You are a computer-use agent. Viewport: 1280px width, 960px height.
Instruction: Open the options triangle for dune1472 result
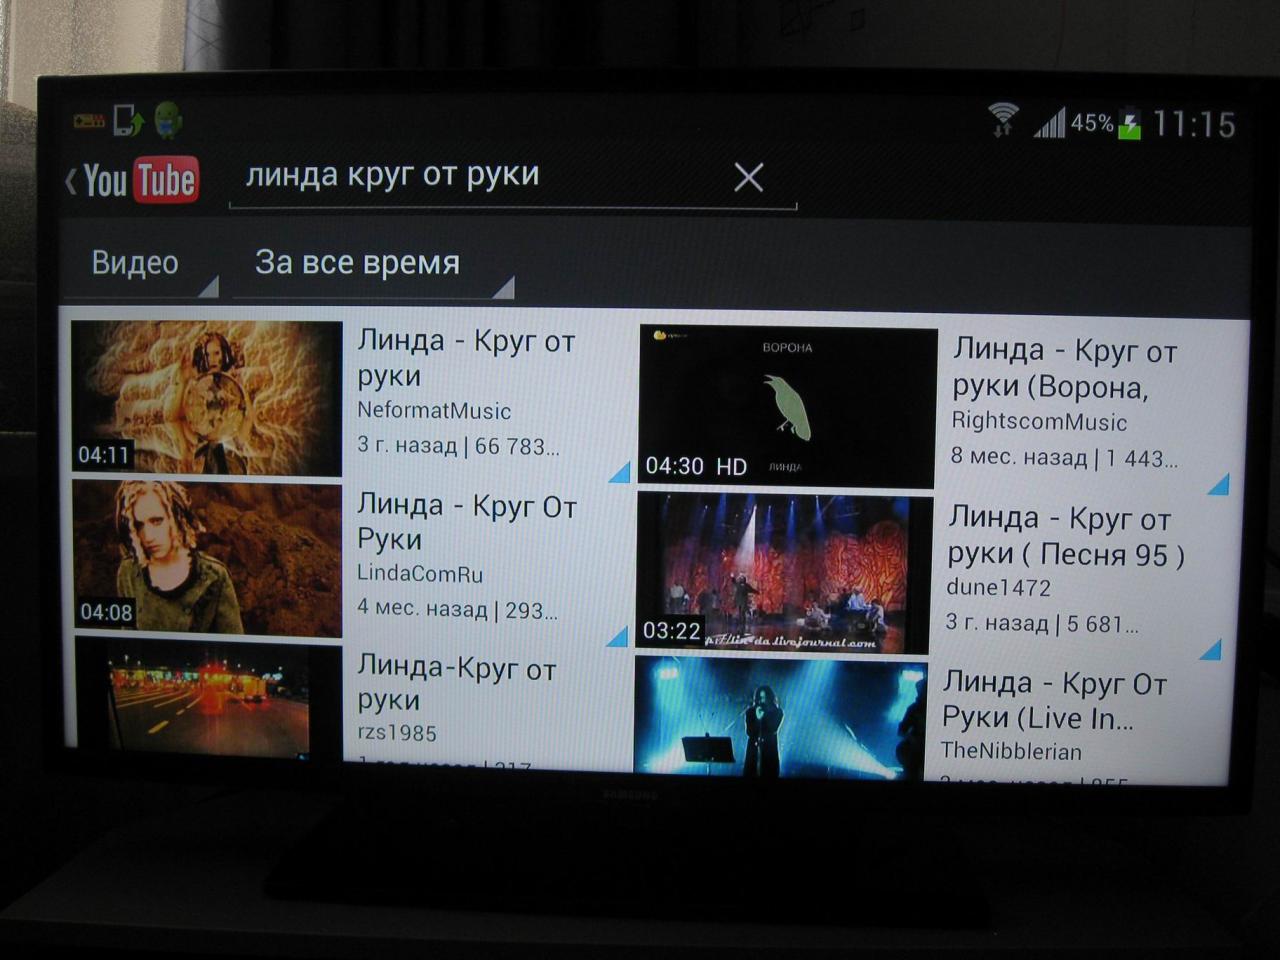click(x=1210, y=650)
